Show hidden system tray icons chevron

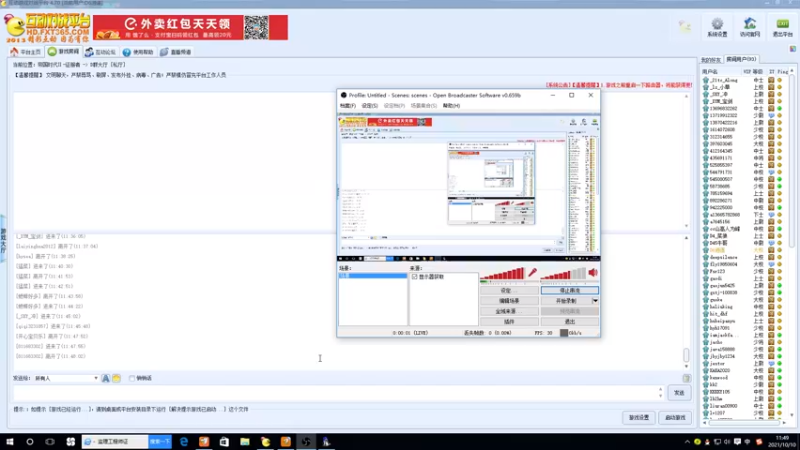click(x=687, y=442)
